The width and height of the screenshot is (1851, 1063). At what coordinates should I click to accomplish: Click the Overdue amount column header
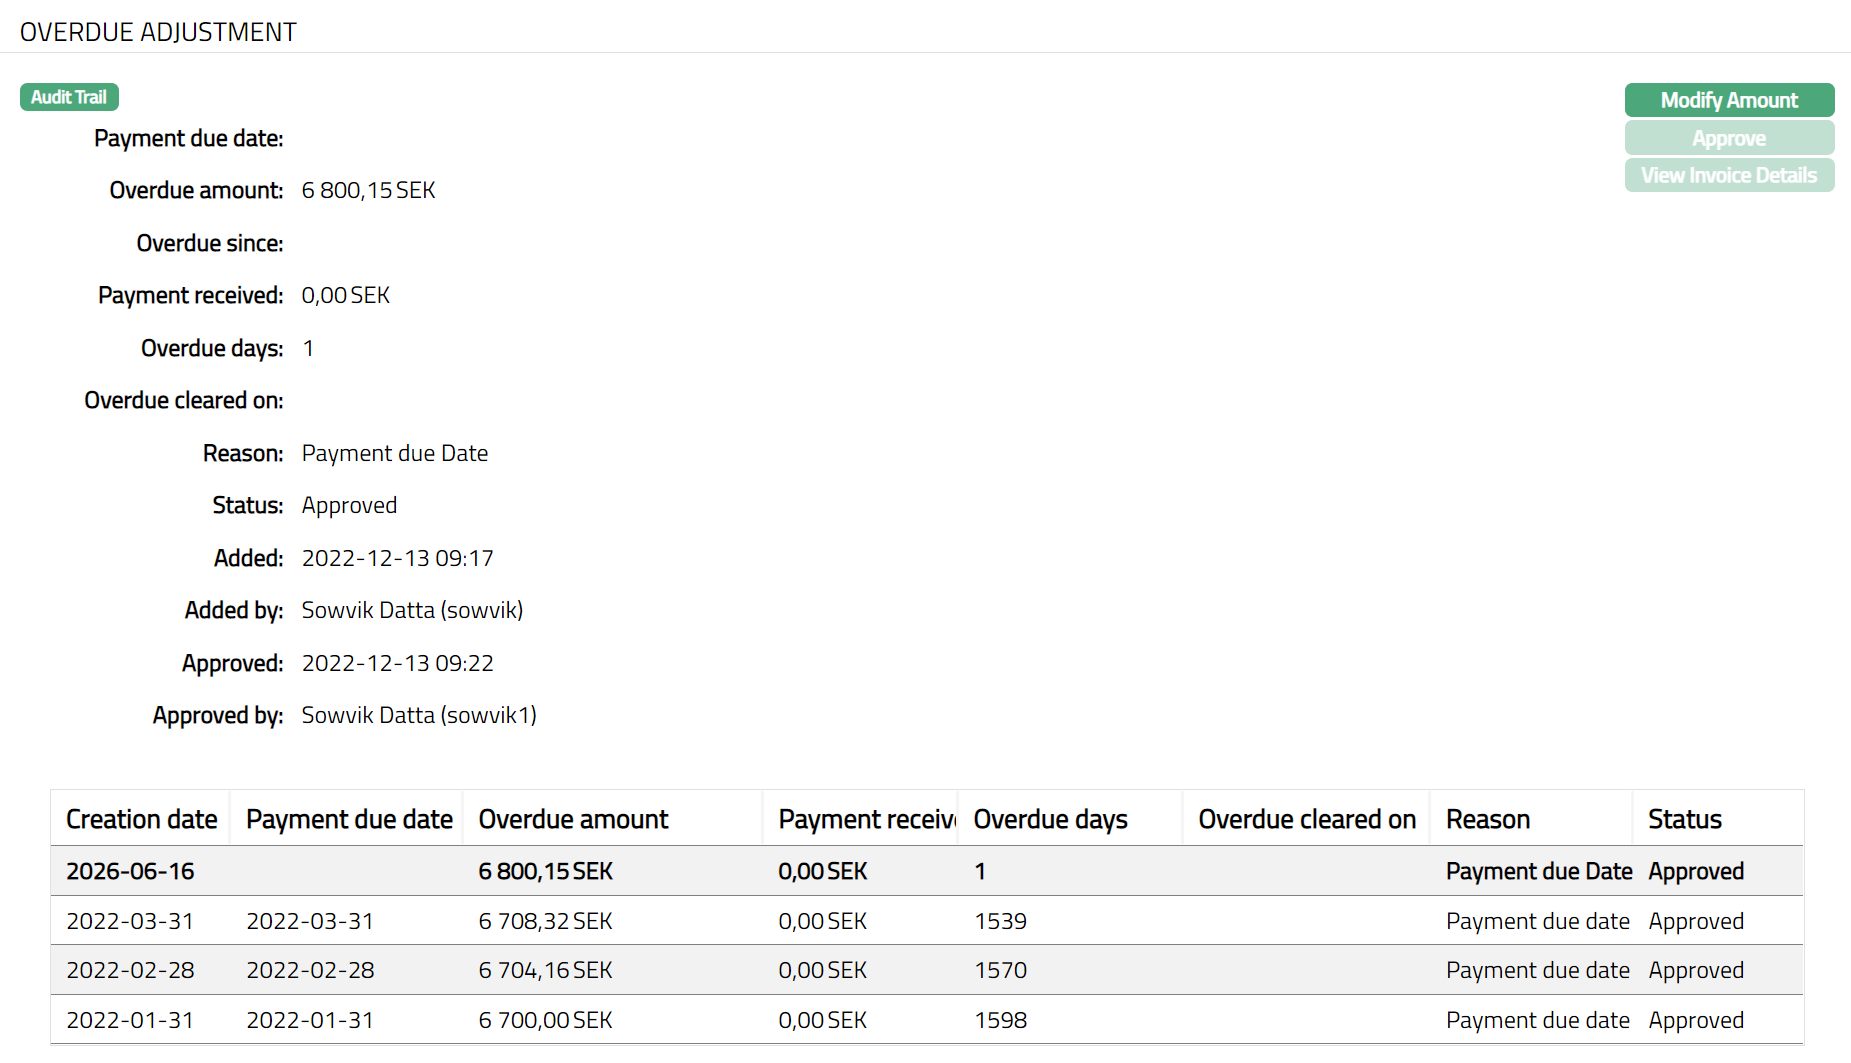[x=573, y=819]
